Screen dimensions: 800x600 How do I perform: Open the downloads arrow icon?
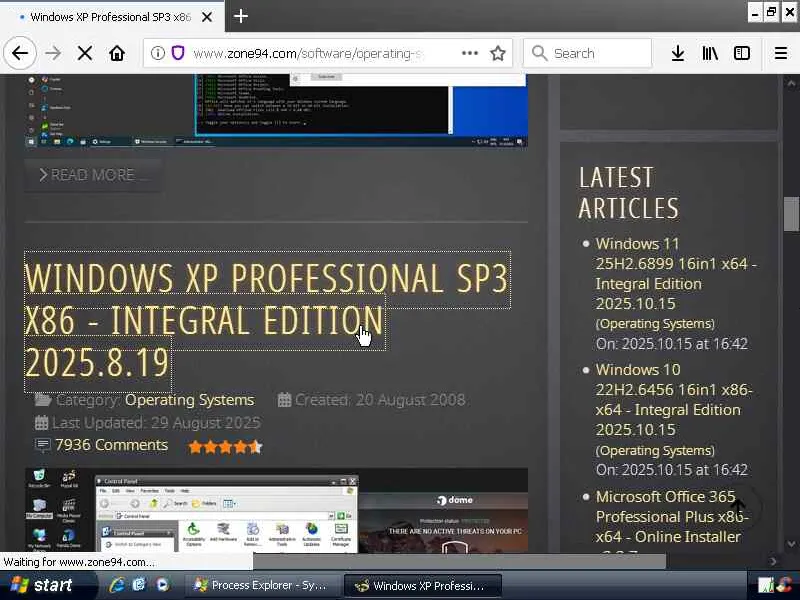pos(678,53)
